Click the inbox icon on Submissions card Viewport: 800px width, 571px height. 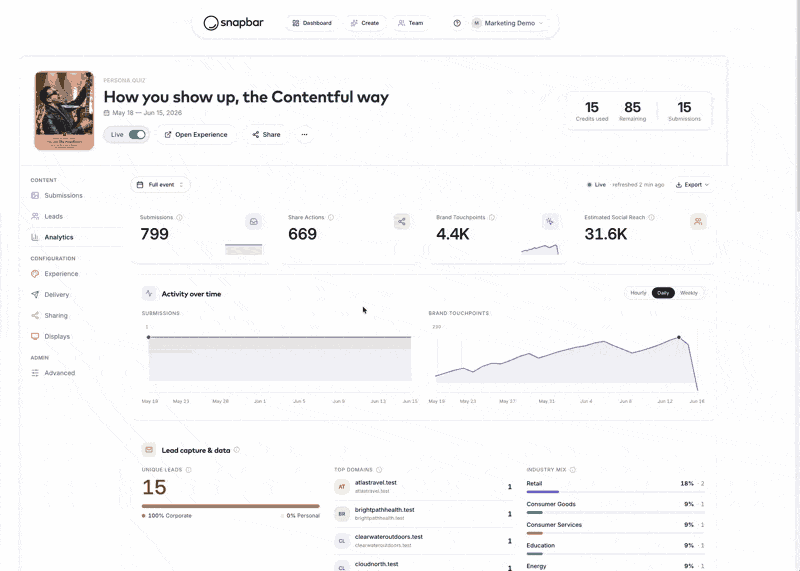click(x=254, y=221)
